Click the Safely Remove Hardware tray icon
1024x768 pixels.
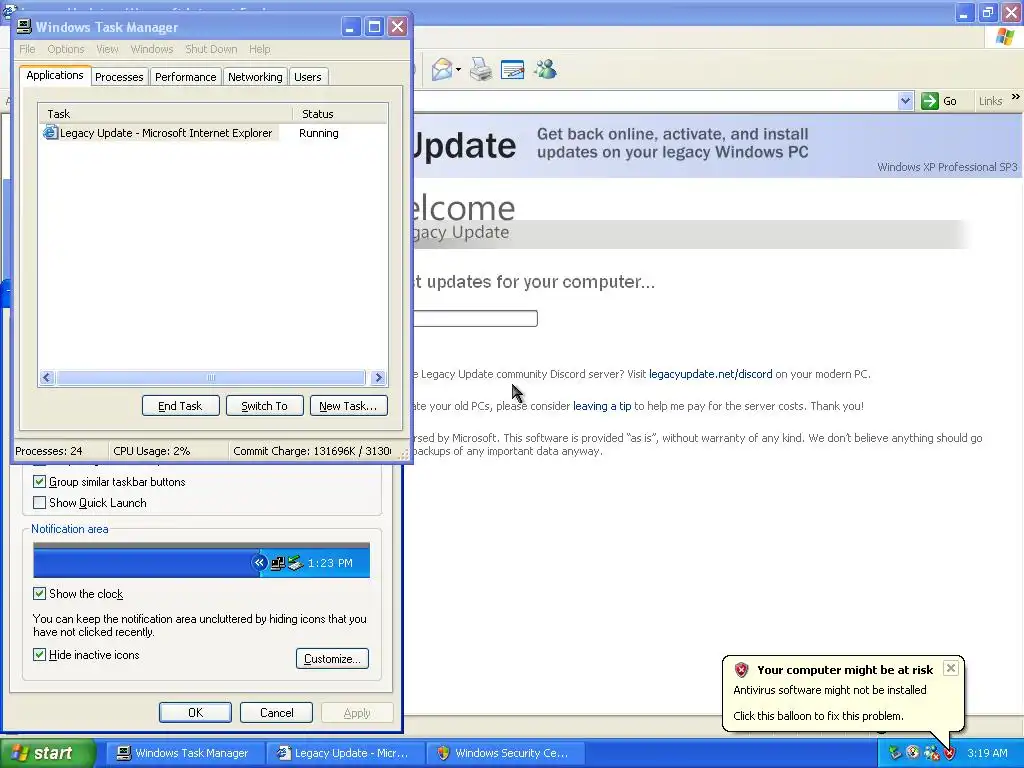tap(895, 753)
